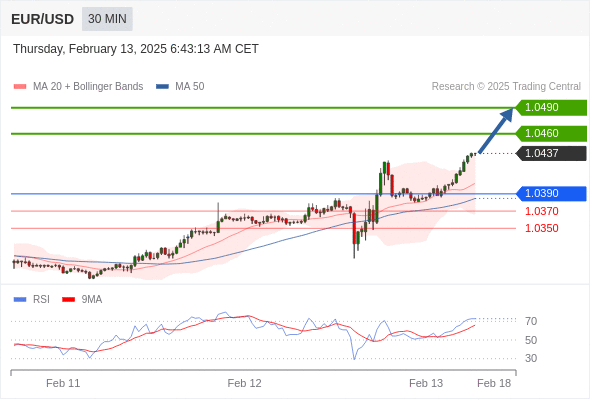This screenshot has width=590, height=400.
Task: Click the 1.0460 resistance price tag
Action: pyautogui.click(x=551, y=134)
